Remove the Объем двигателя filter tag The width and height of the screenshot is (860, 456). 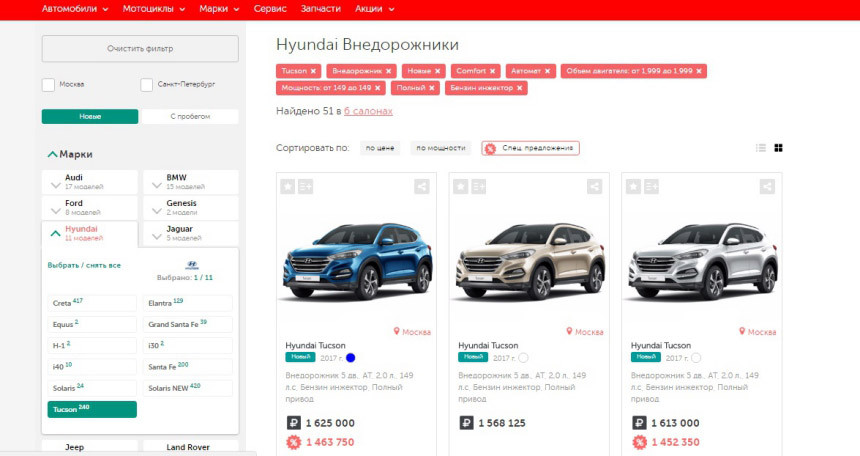699,71
